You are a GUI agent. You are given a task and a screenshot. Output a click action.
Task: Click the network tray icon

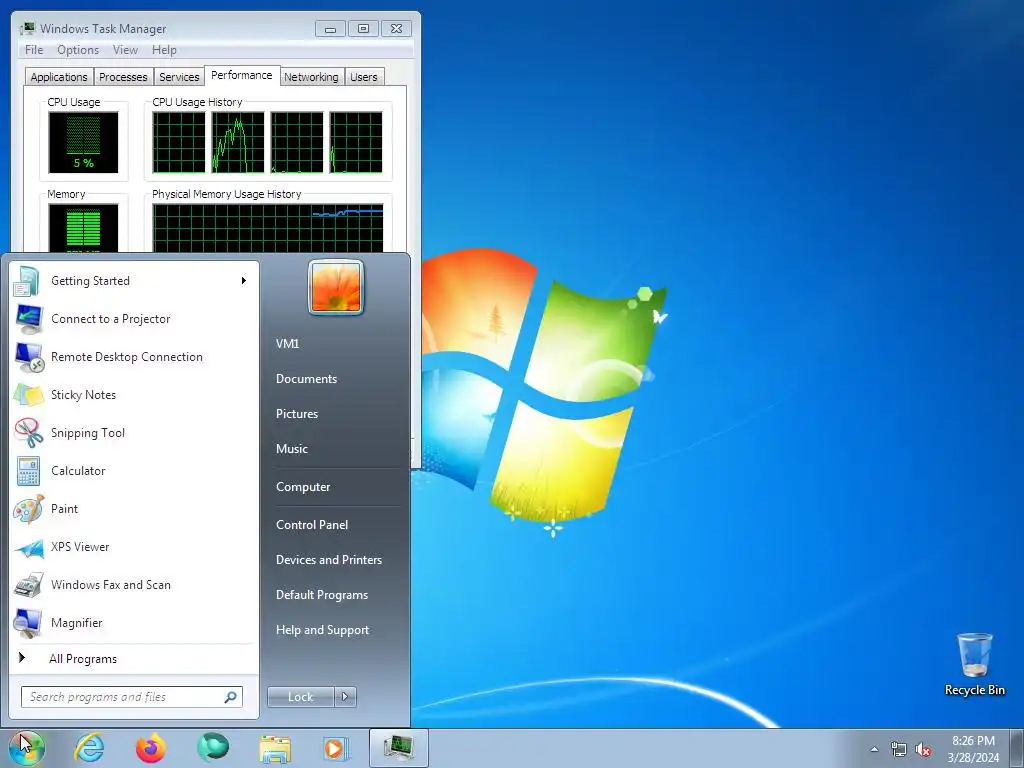point(899,750)
